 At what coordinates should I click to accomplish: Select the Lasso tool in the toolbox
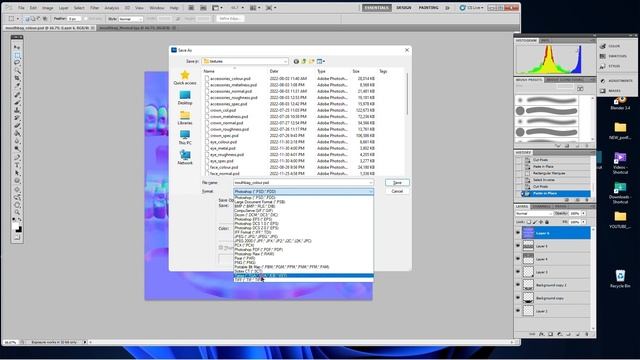tap(17, 63)
